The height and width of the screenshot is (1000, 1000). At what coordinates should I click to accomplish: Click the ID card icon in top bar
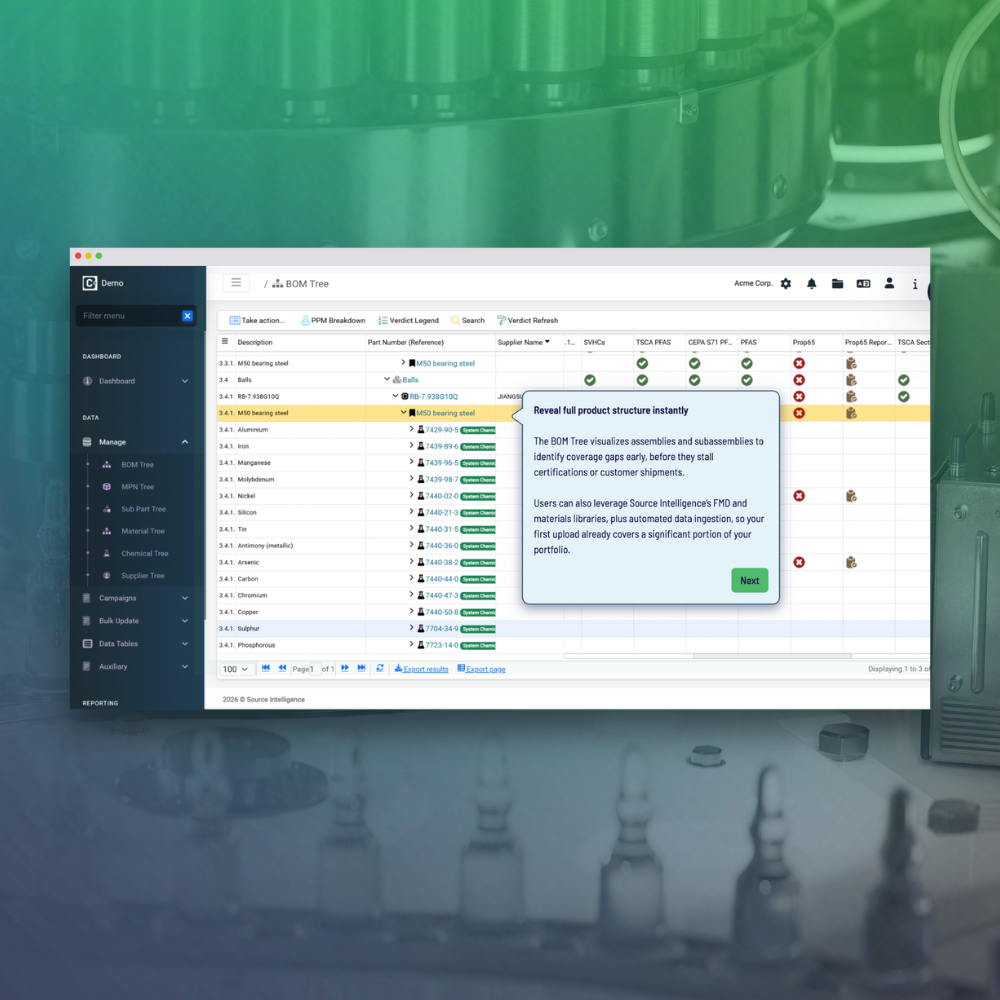pos(864,284)
